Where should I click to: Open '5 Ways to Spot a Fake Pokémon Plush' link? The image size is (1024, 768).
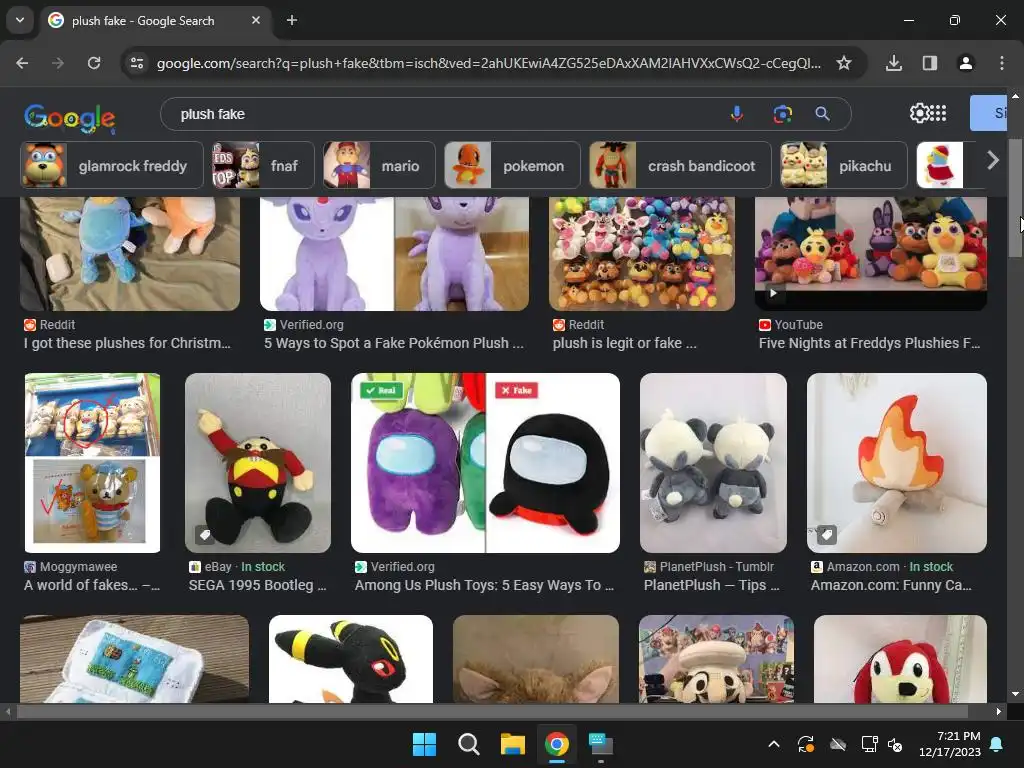(x=394, y=343)
